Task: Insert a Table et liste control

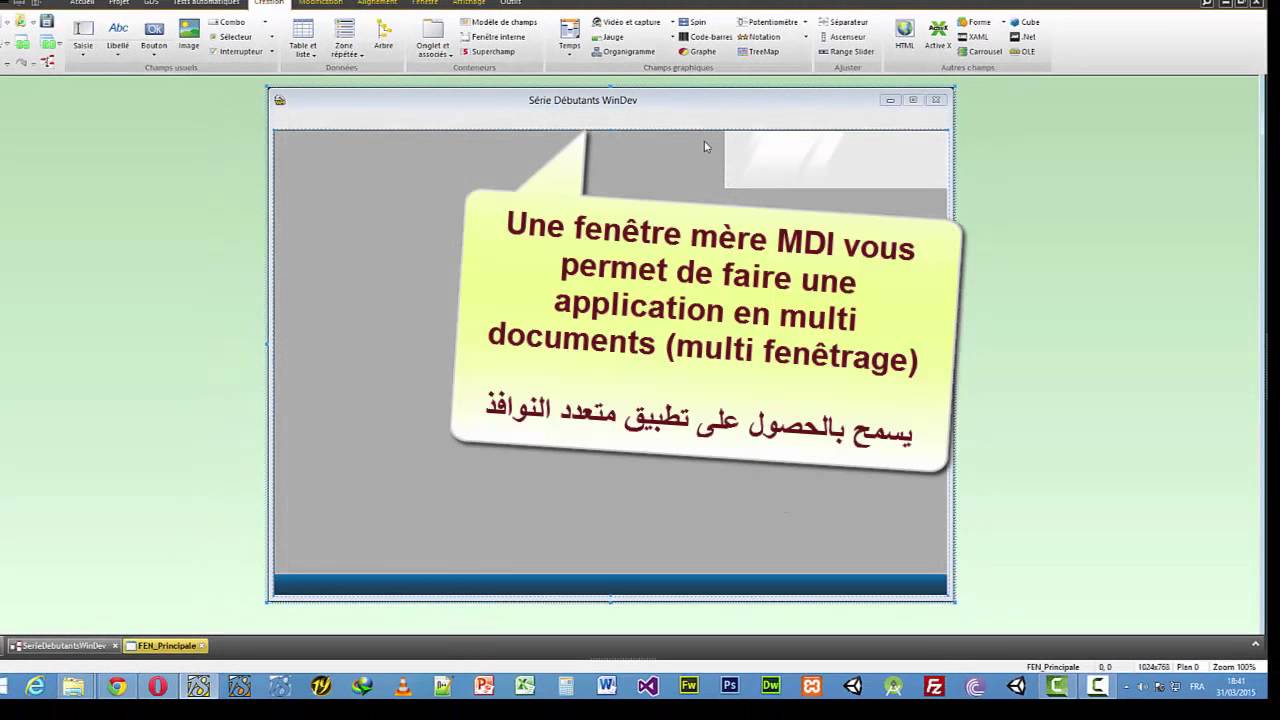Action: 303,38
